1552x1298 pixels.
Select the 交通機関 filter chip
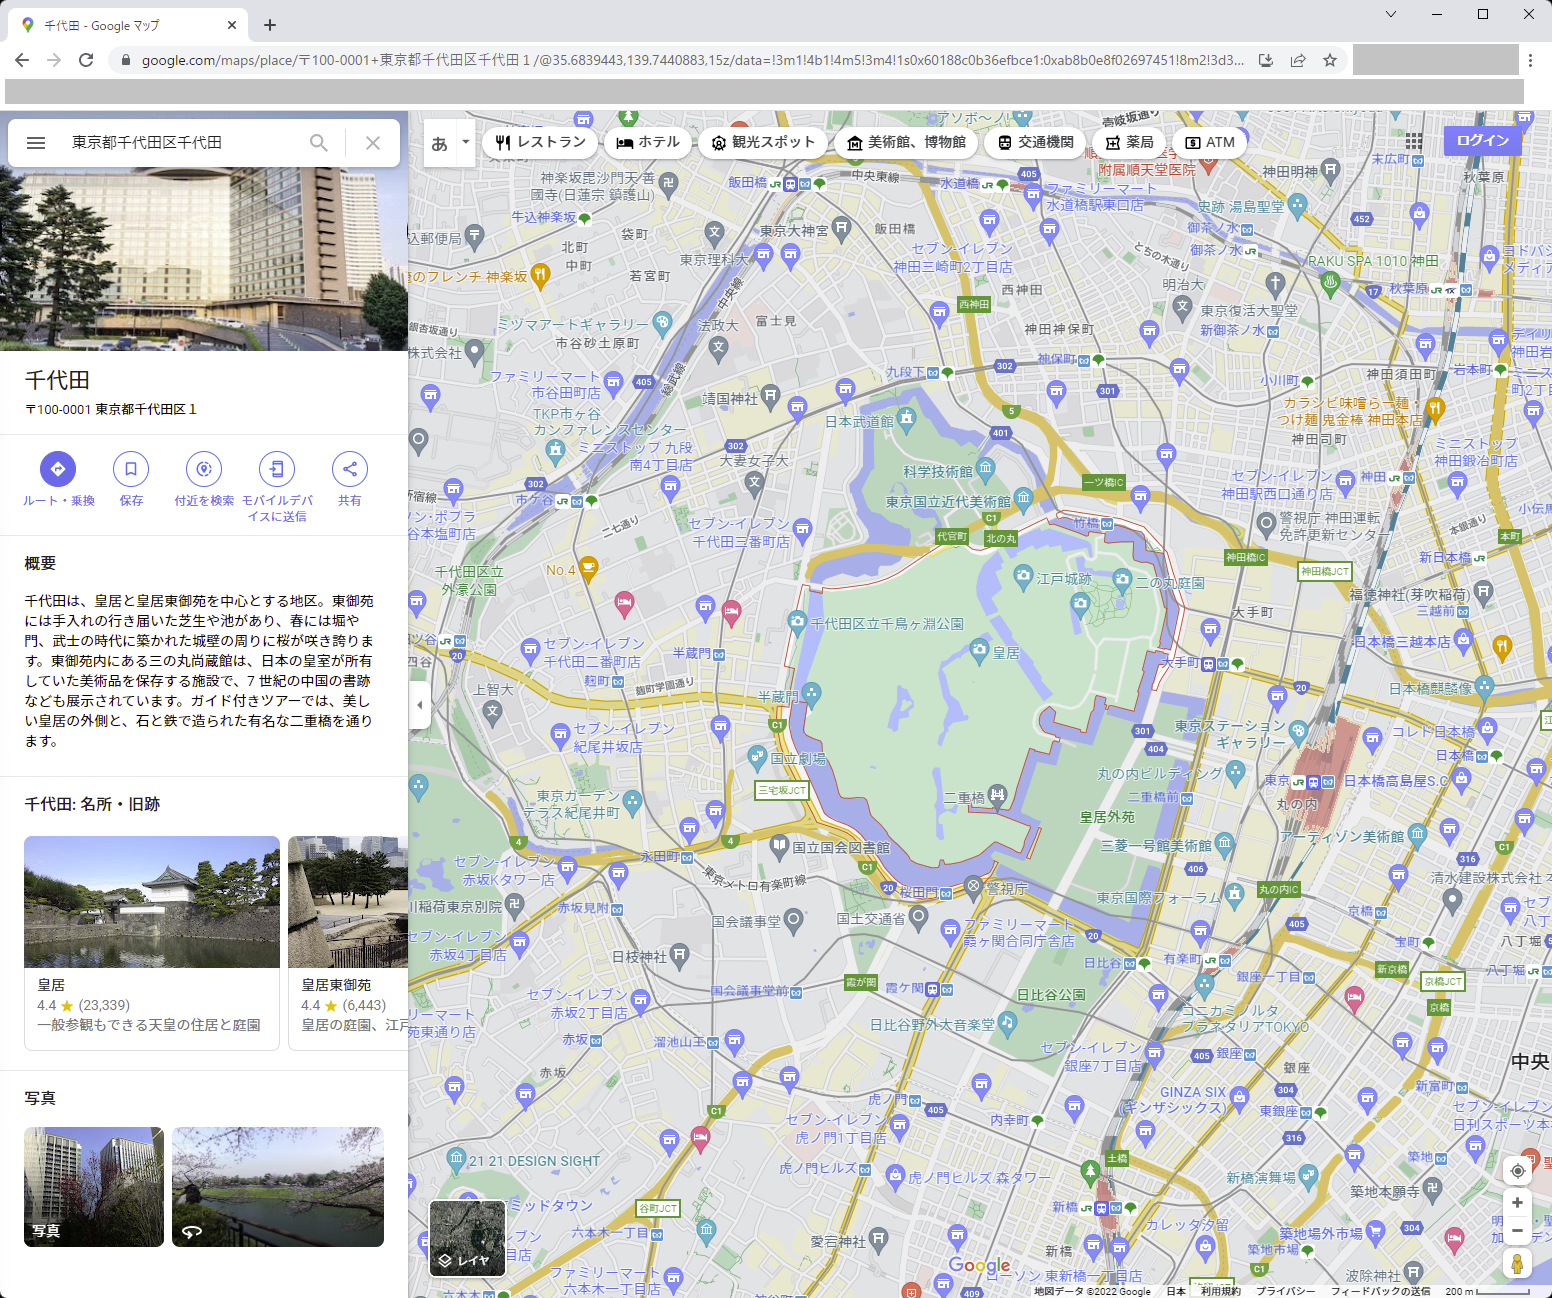coord(1035,143)
